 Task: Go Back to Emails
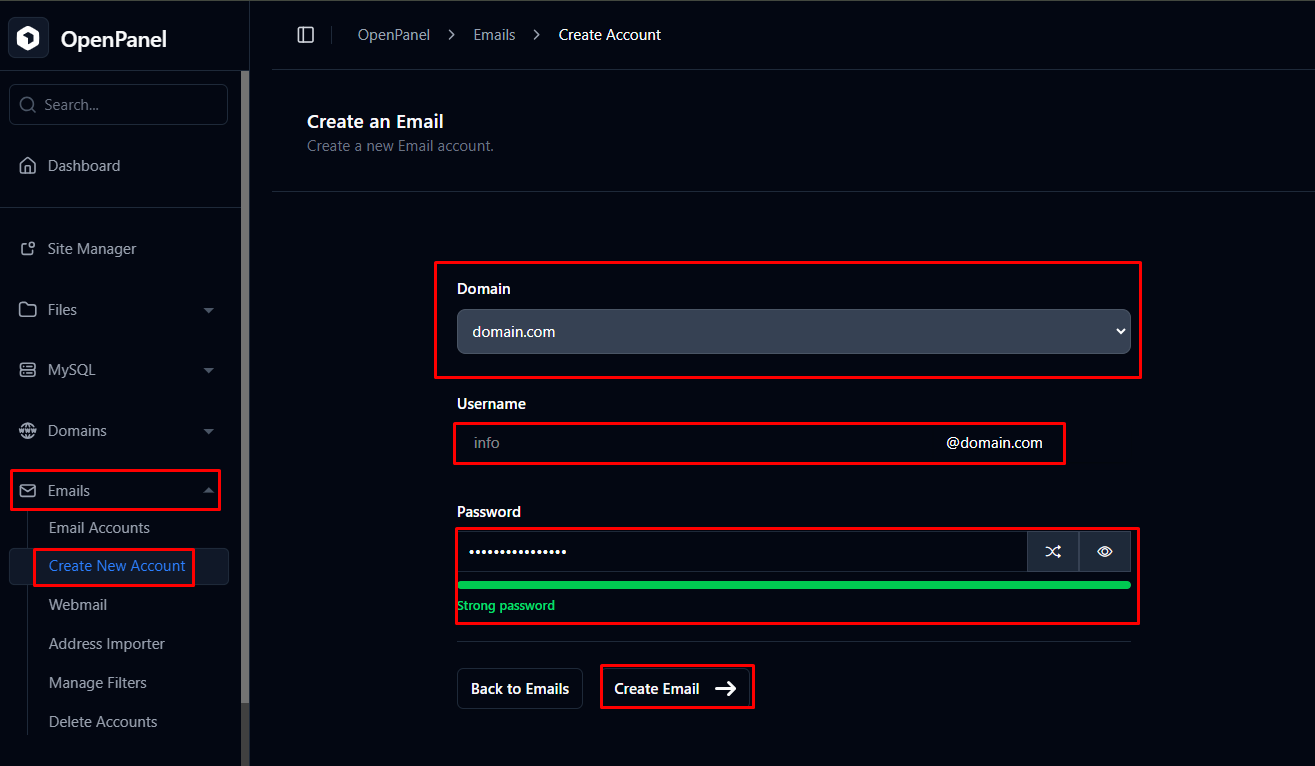point(520,689)
